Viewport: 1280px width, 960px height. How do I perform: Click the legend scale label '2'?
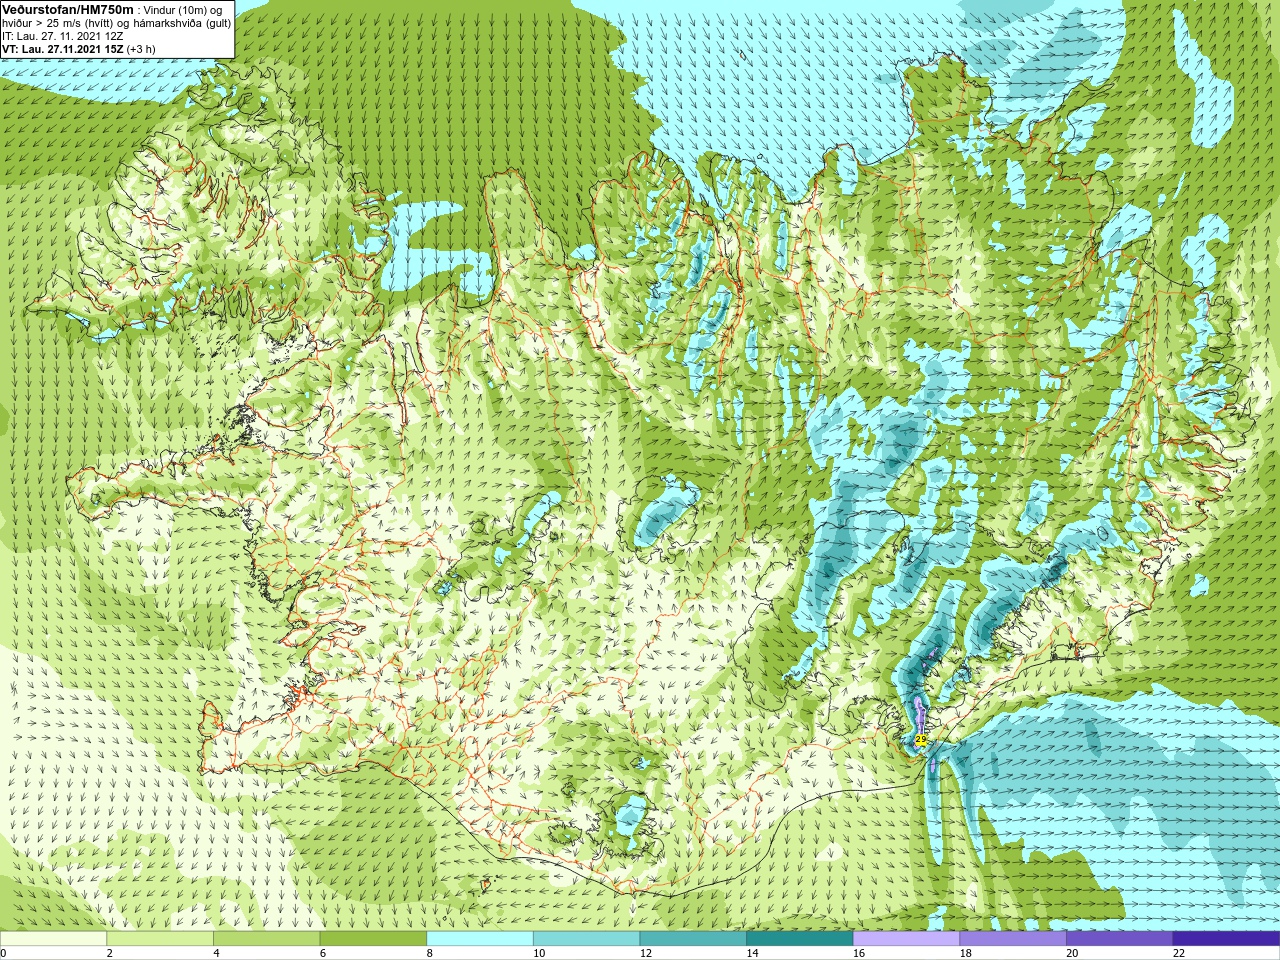point(110,953)
